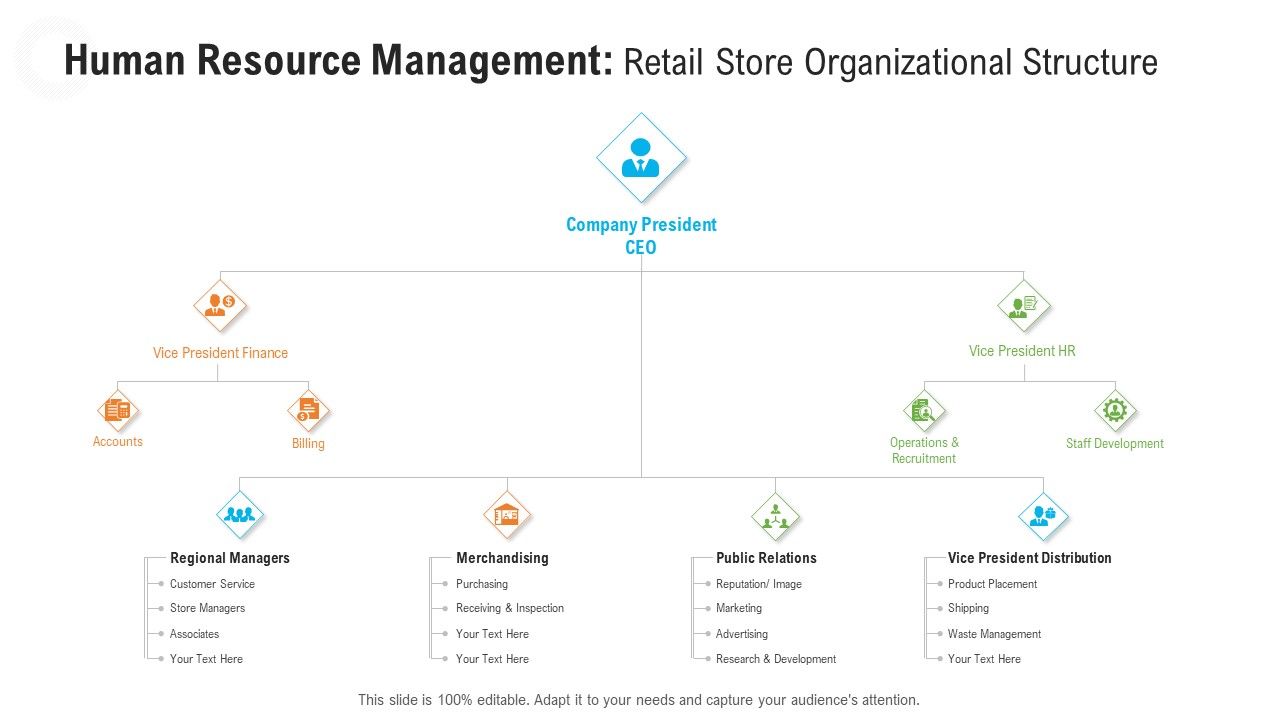
Task: Click the Shipping list item
Action: (x=968, y=608)
